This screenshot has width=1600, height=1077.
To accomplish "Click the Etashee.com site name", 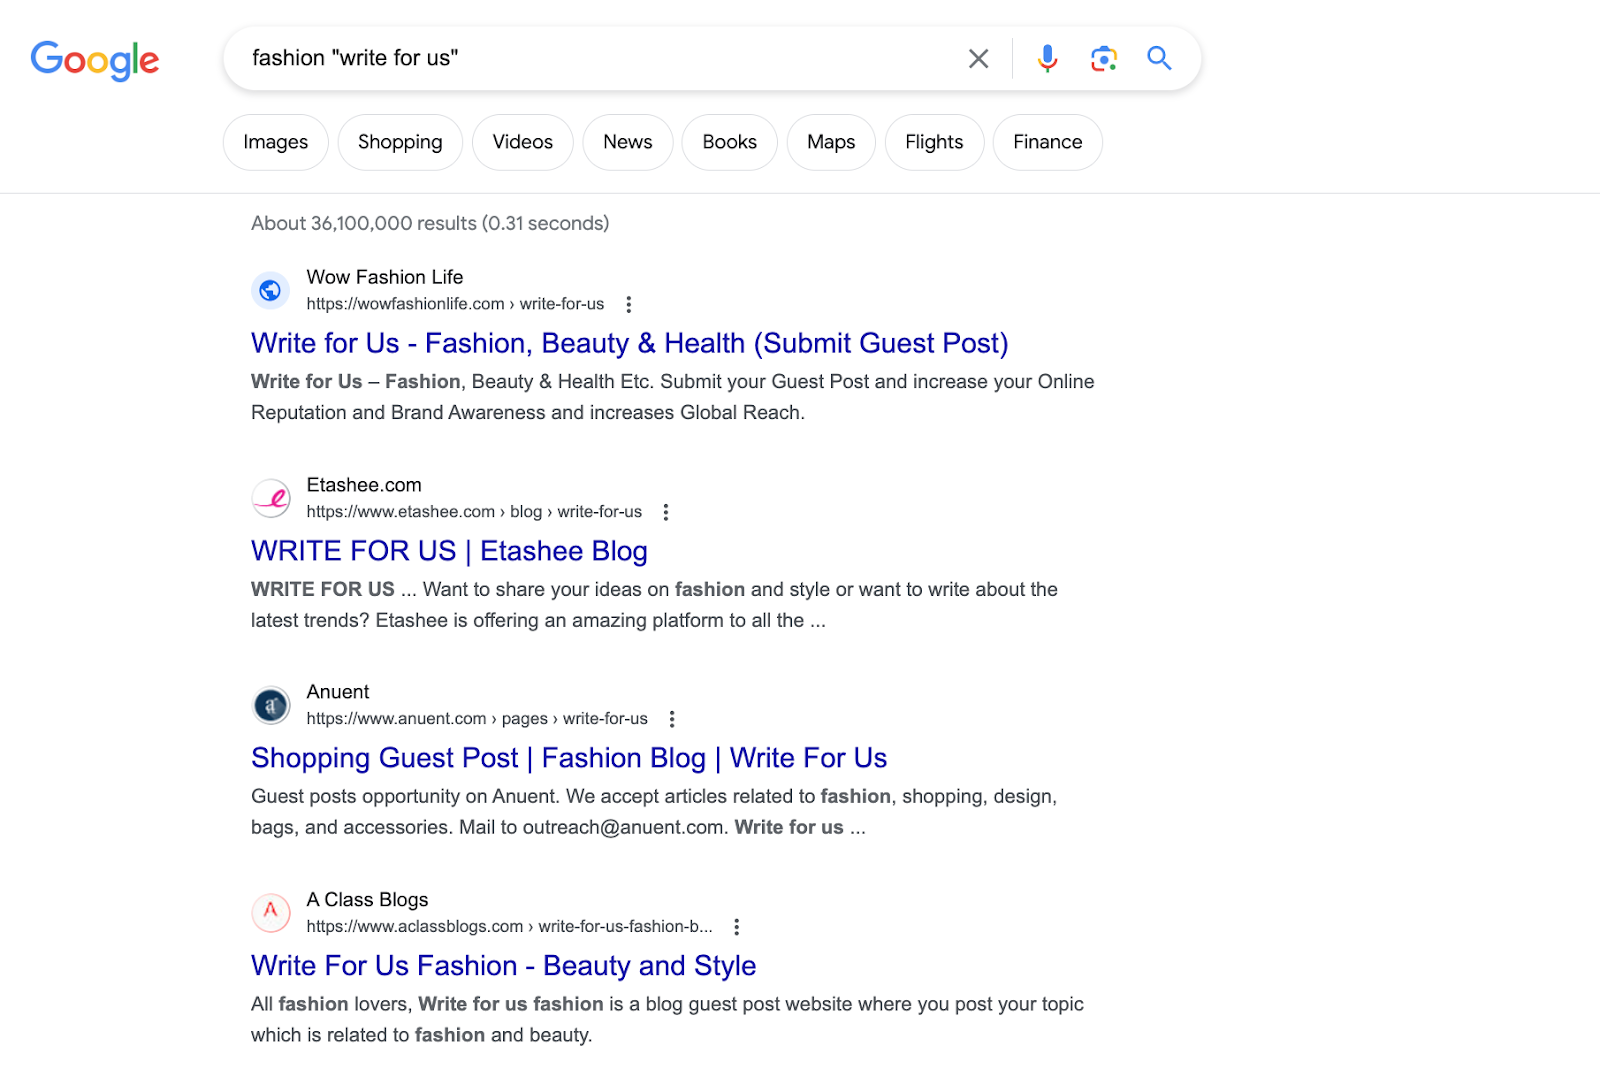I will [x=364, y=485].
